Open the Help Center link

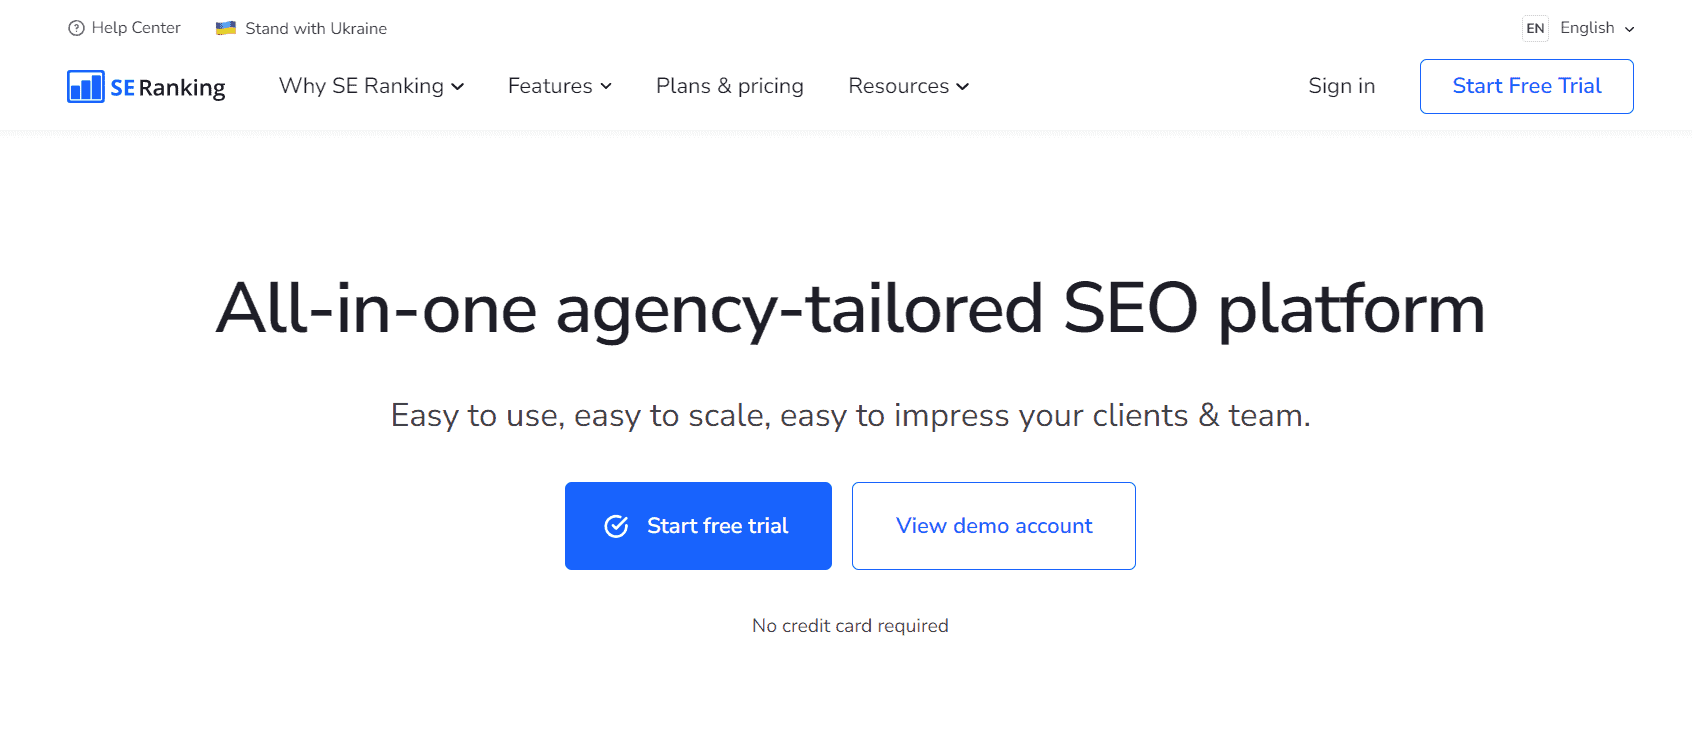pyautogui.click(x=136, y=28)
